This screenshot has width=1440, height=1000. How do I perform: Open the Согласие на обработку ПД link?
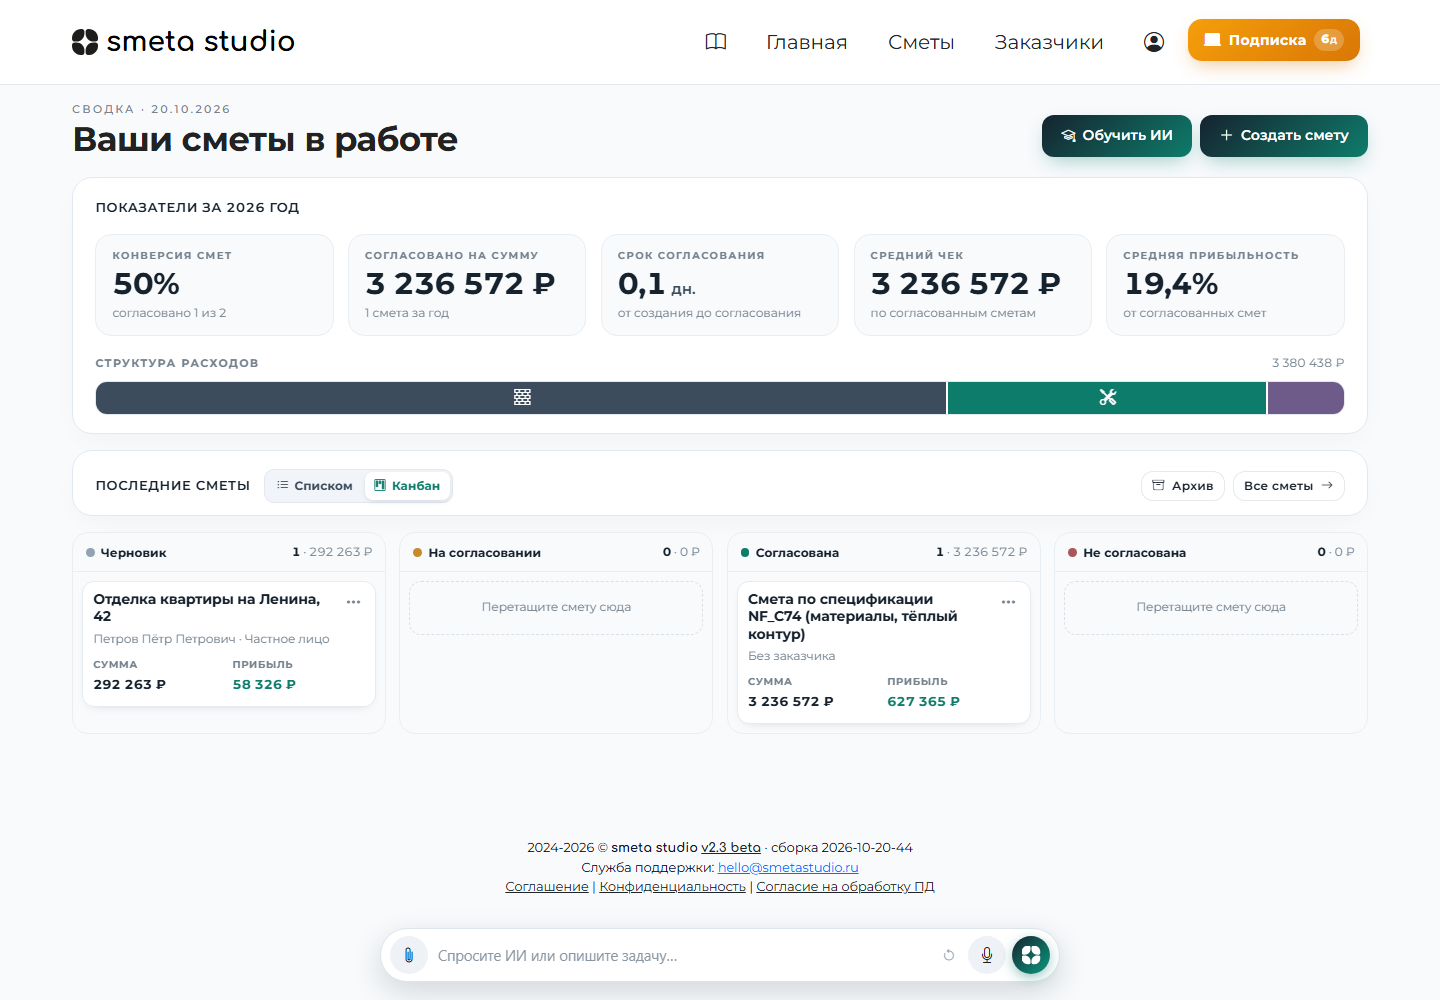[x=845, y=887]
